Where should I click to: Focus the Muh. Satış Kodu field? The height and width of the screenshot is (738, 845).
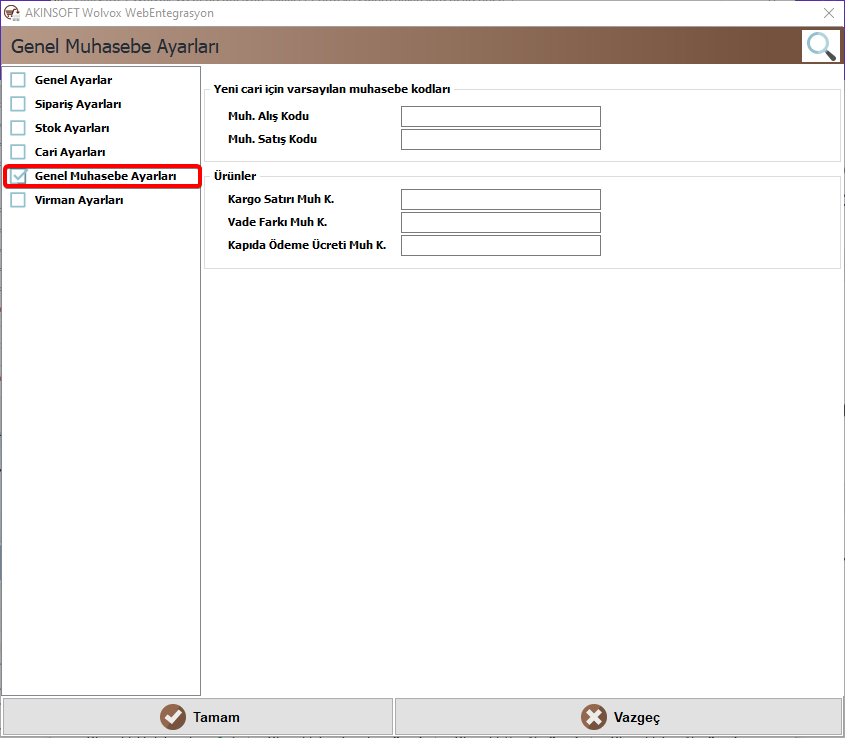click(x=501, y=139)
